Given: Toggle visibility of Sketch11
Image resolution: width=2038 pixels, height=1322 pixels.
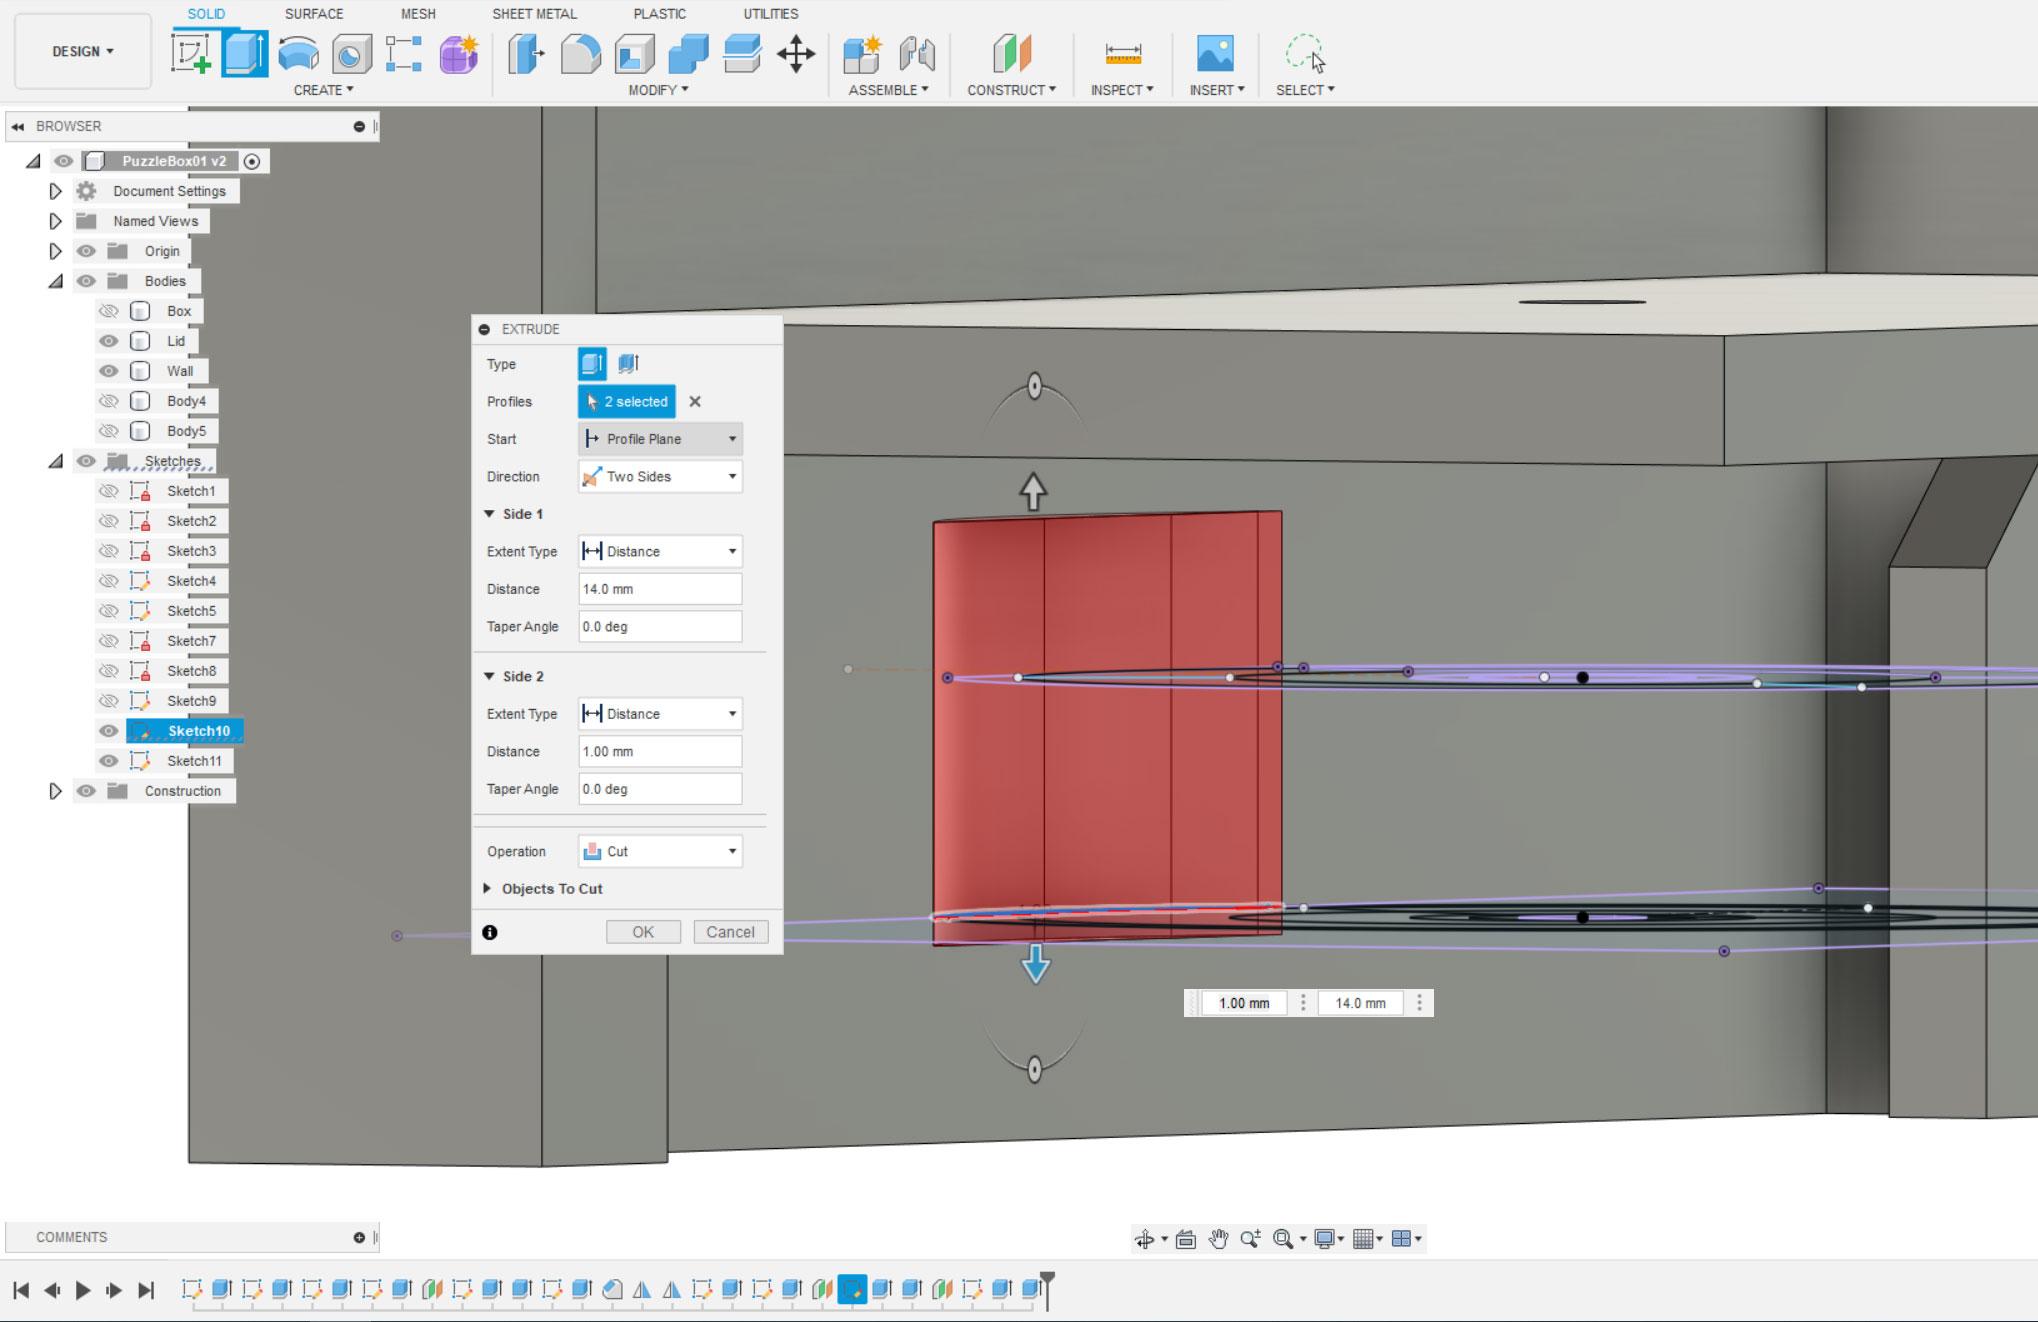Looking at the screenshot, I should (108, 761).
